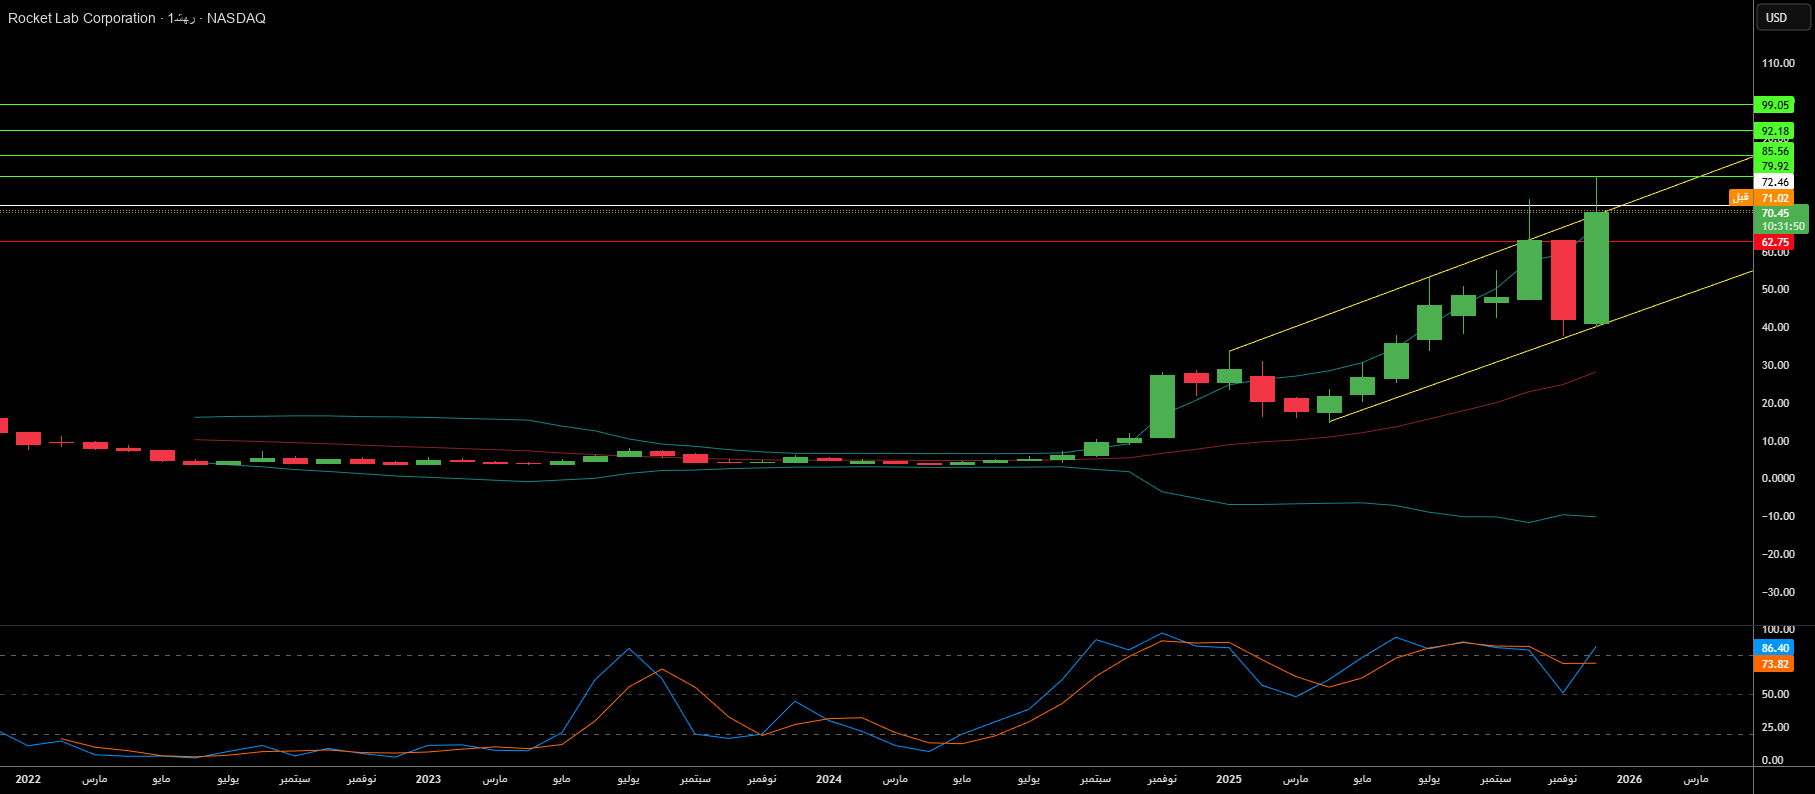
Task: Click the current price 70.45 countdown label
Action: (x=1779, y=220)
